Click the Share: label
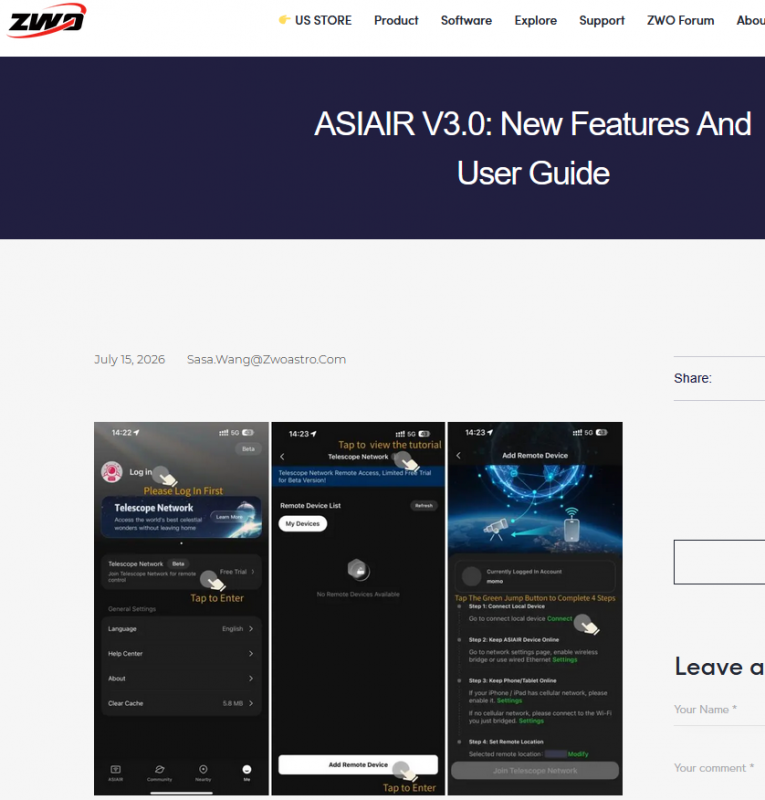765x800 pixels. tap(693, 378)
